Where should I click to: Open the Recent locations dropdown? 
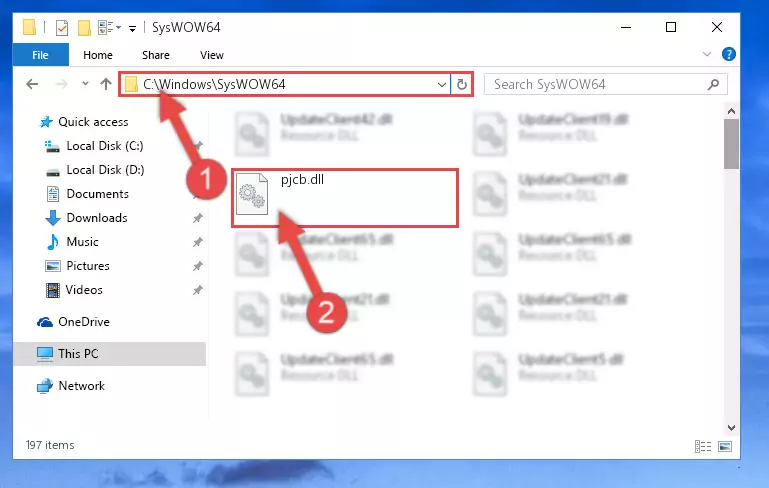85,84
